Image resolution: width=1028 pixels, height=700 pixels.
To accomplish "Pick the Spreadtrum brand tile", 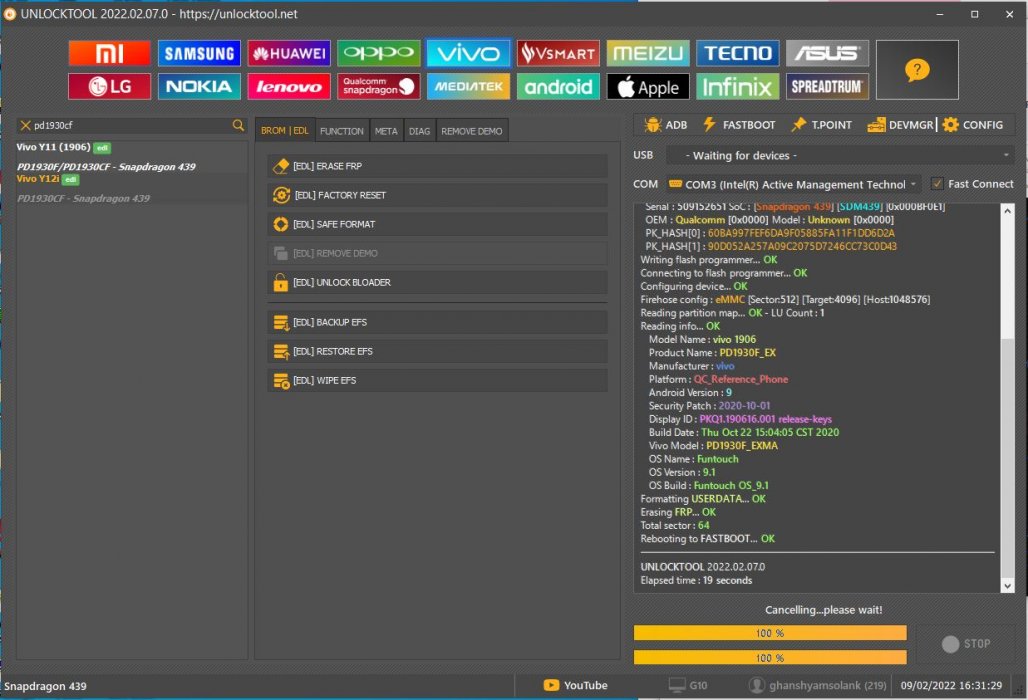I will click(x=827, y=87).
